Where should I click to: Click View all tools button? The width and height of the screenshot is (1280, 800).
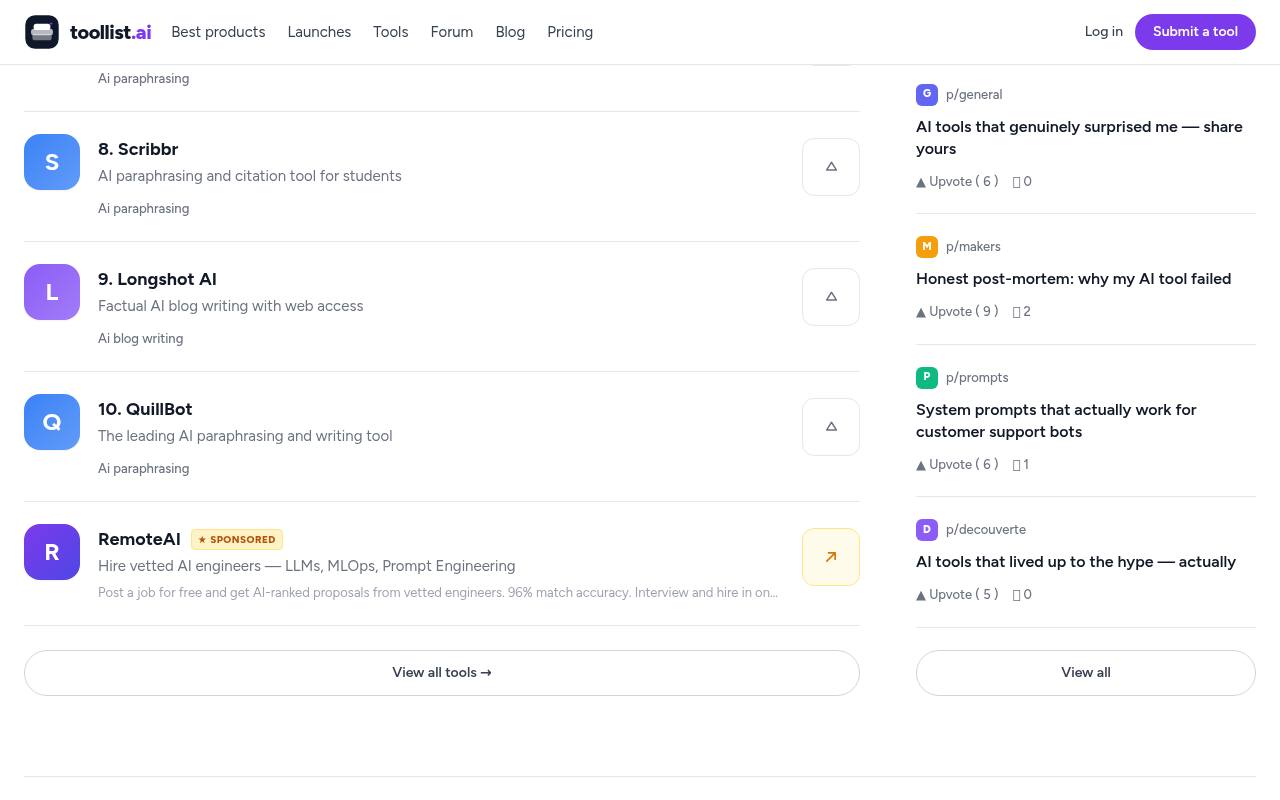[442, 673]
